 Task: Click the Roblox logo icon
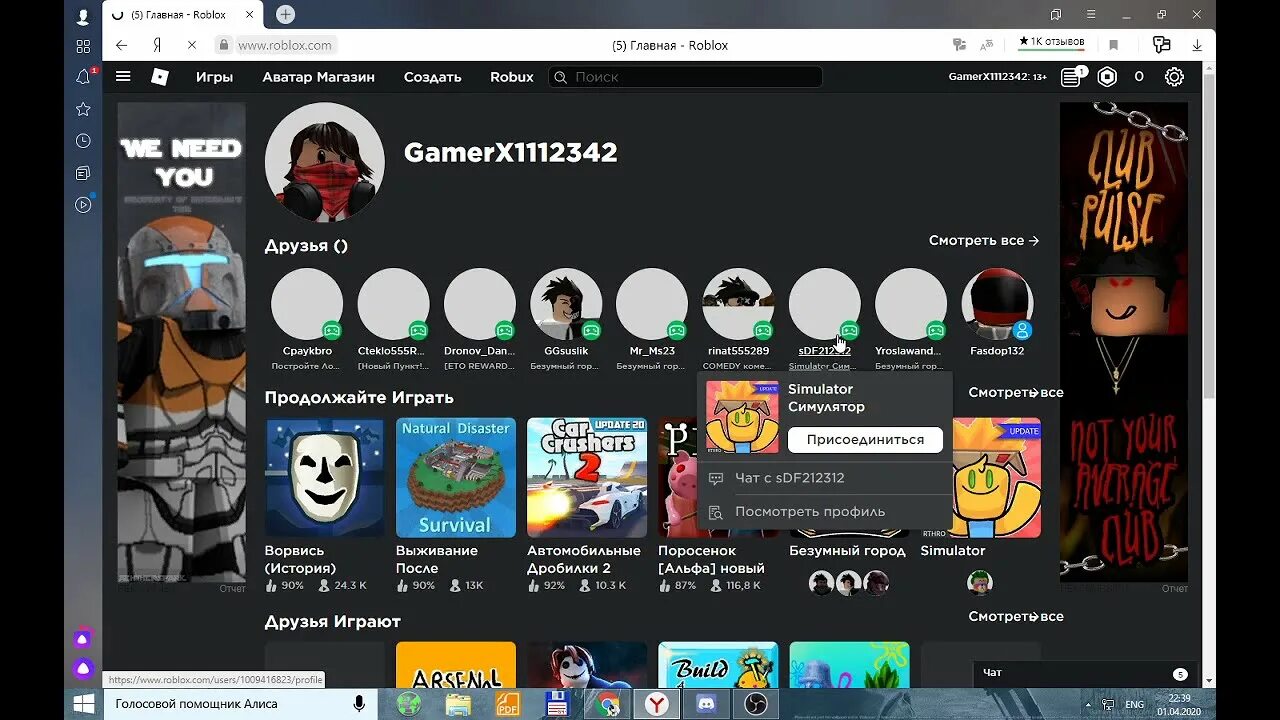(x=160, y=77)
